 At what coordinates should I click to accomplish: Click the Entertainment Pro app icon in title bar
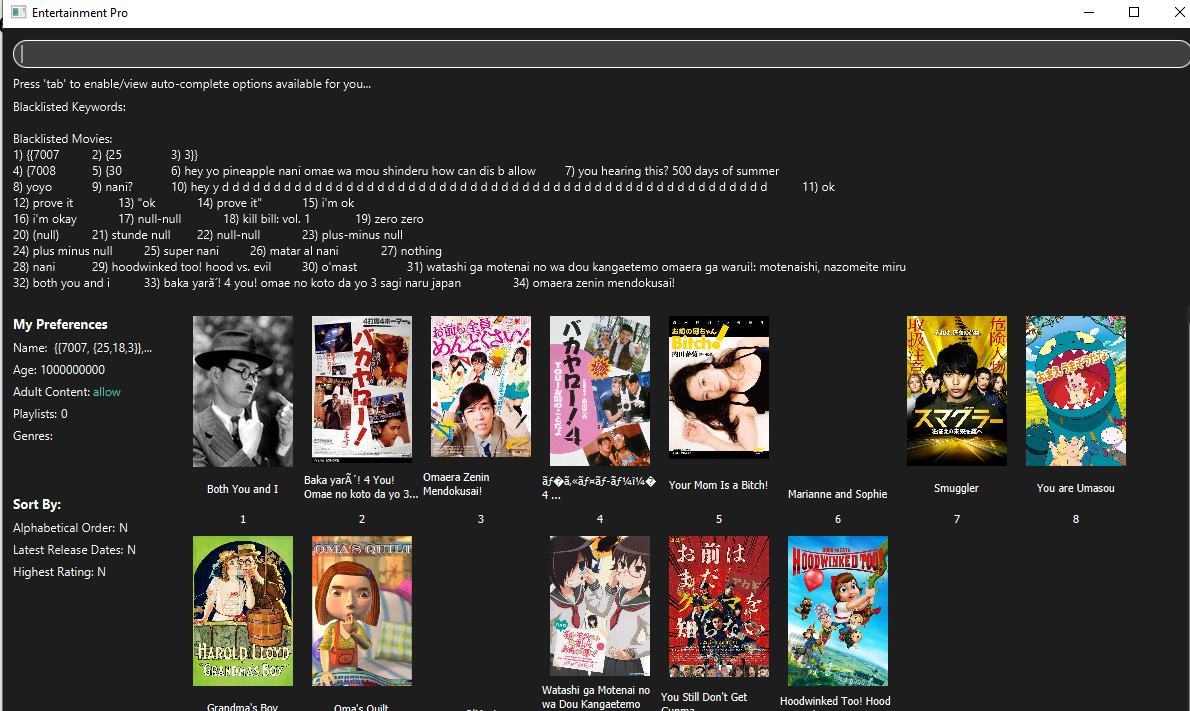(18, 12)
